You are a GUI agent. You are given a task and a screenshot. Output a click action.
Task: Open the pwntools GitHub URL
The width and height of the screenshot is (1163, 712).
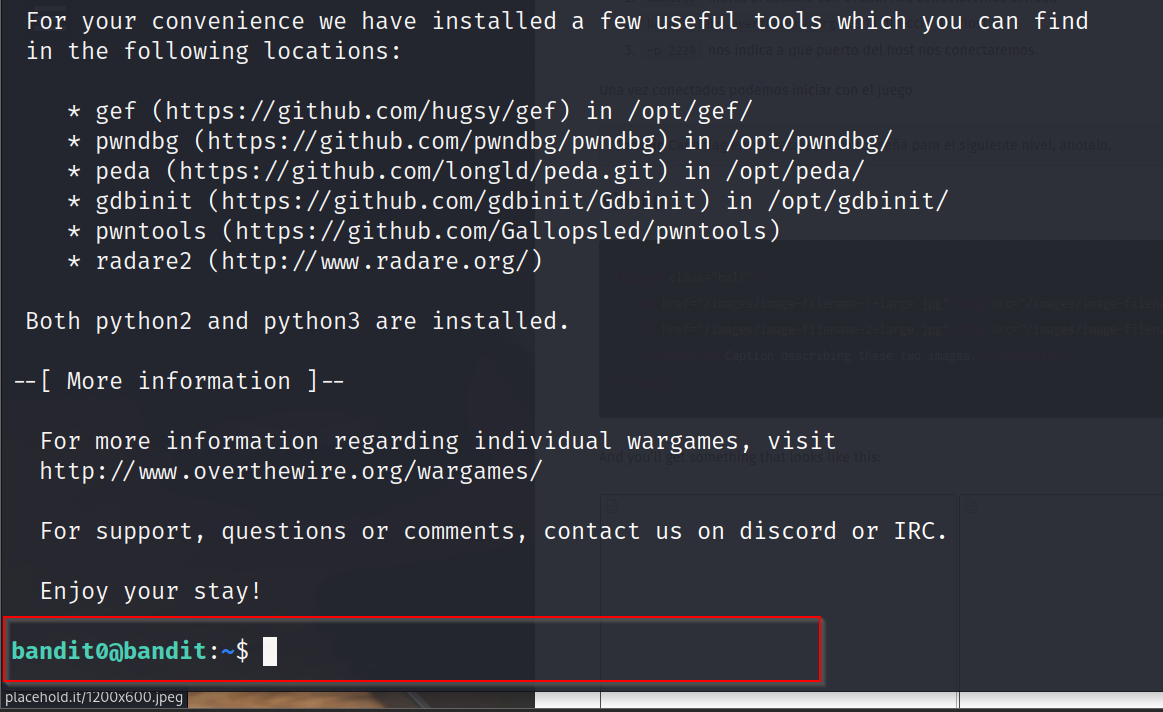click(x=501, y=231)
